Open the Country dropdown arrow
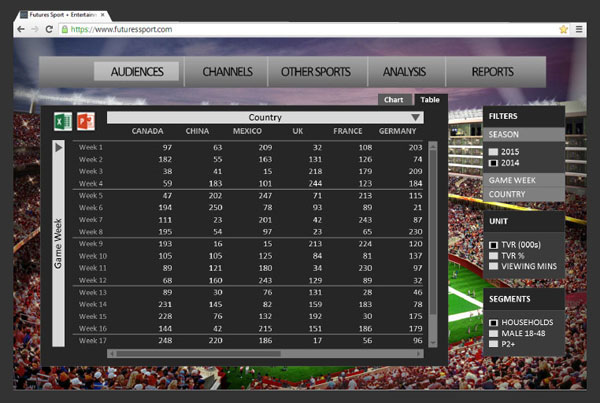Screen dimensions: 600x403 click(x=416, y=117)
